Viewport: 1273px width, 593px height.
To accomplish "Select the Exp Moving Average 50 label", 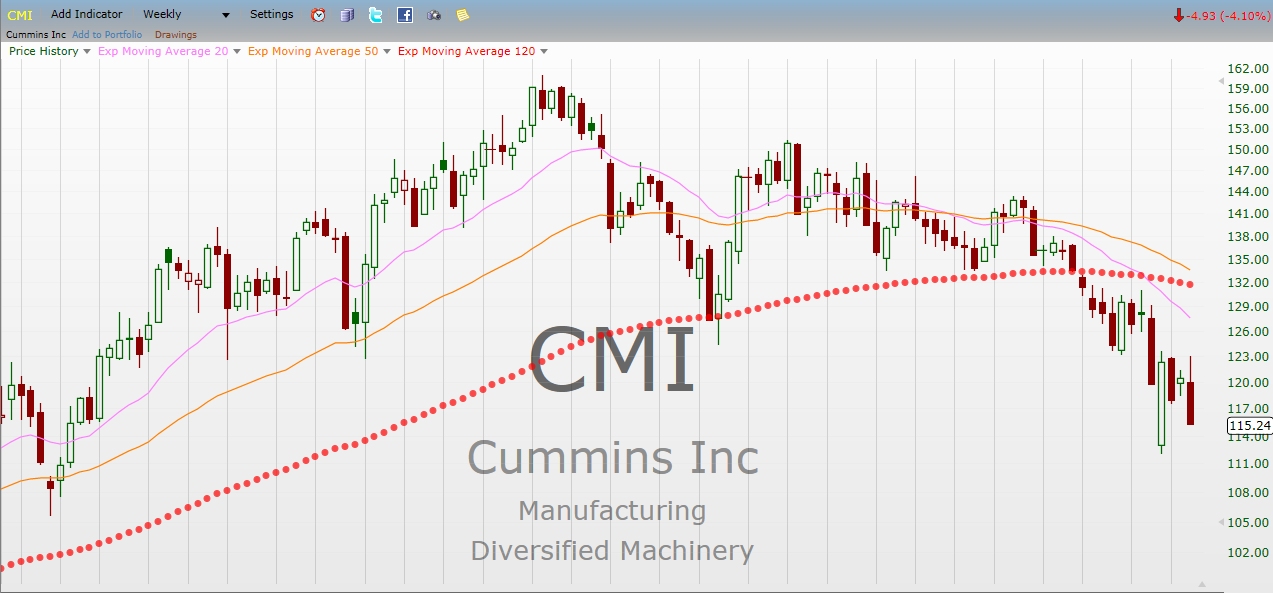I will 313,51.
